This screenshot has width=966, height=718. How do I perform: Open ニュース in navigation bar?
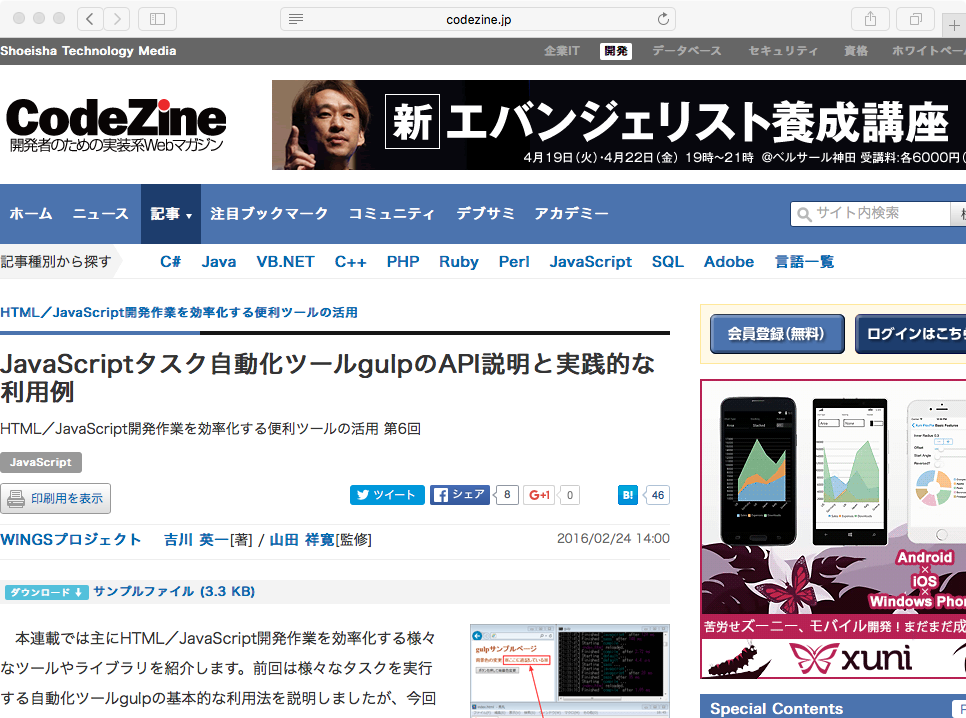pos(100,214)
